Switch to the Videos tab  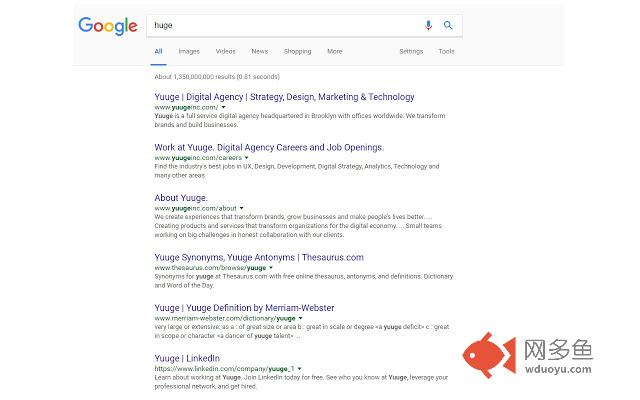225,51
